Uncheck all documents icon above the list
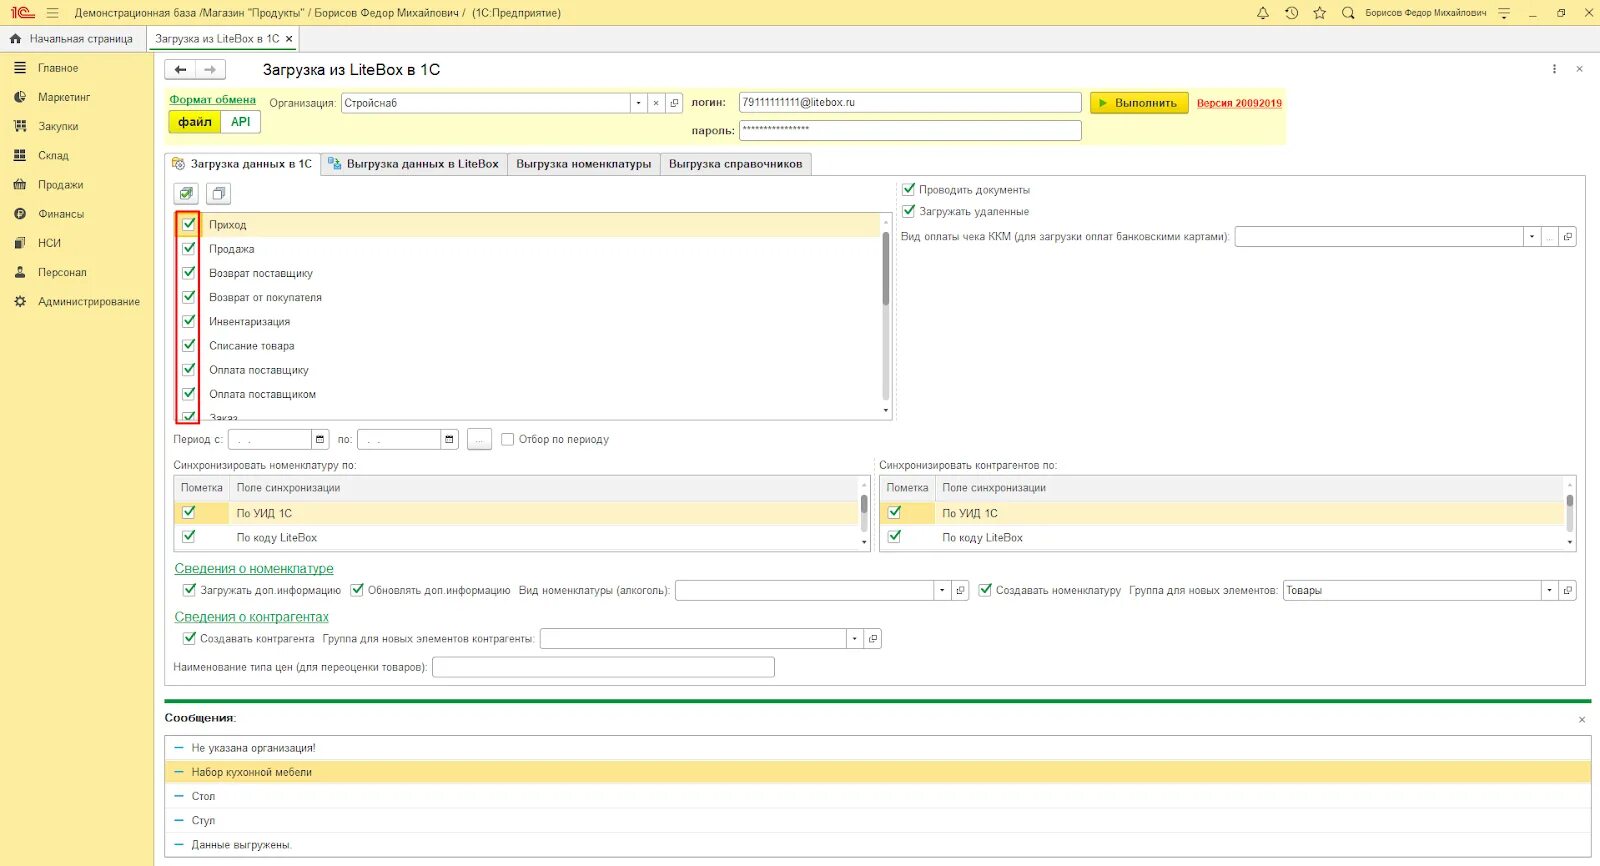The height and width of the screenshot is (866, 1600). 218,193
